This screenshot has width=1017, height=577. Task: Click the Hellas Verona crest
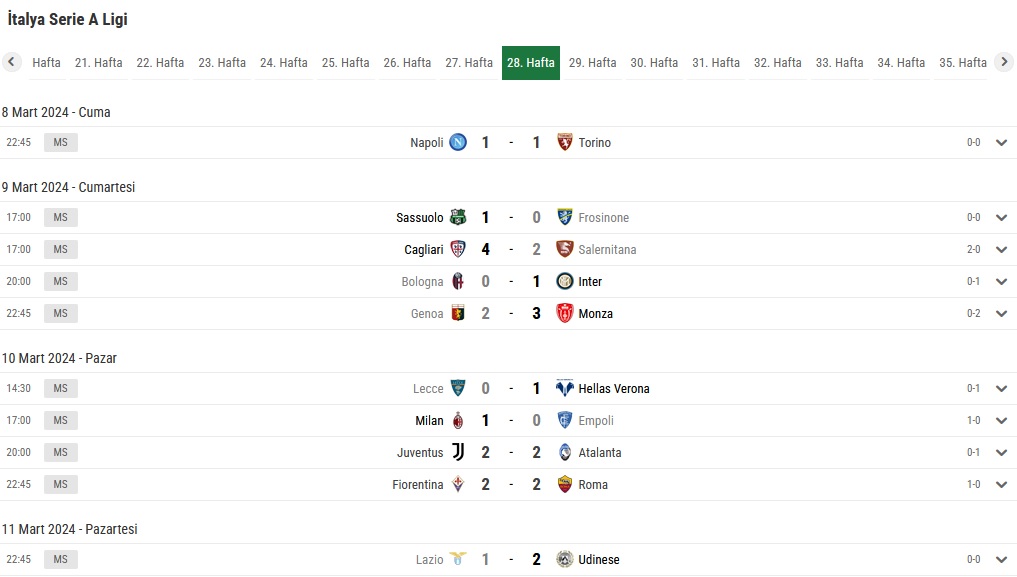(x=565, y=389)
